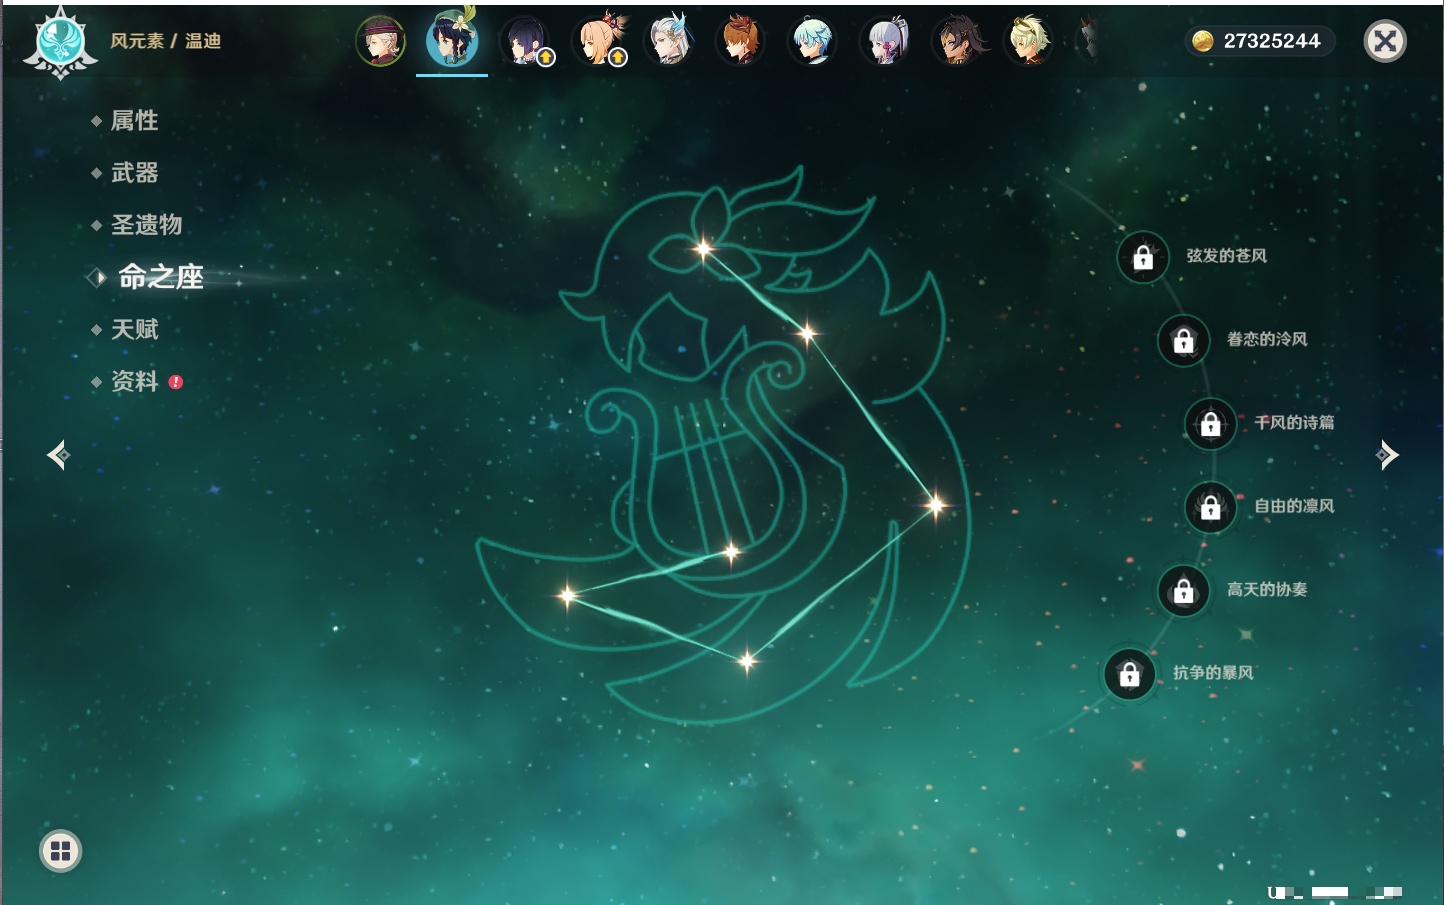Select the locked 眷恋的泠风 constellation node
Image resolution: width=1444 pixels, height=905 pixels.
[x=1183, y=341]
